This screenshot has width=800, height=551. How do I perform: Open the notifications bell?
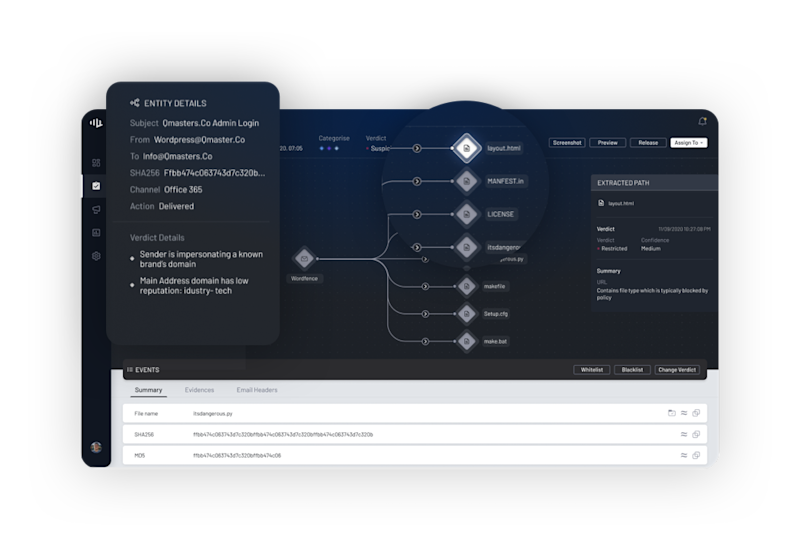coord(703,121)
